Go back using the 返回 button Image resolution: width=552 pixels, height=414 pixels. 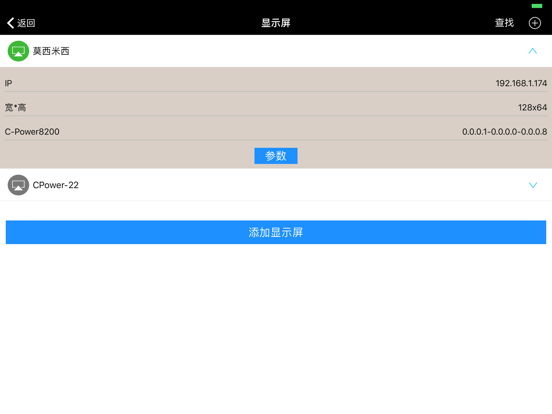click(21, 23)
